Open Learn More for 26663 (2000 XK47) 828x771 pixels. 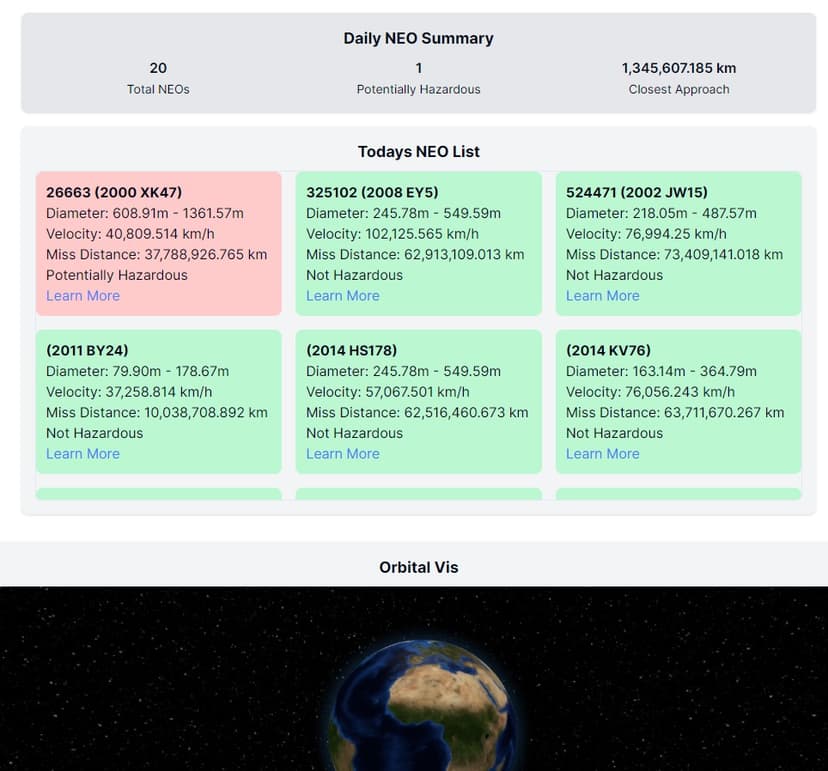pos(82,295)
